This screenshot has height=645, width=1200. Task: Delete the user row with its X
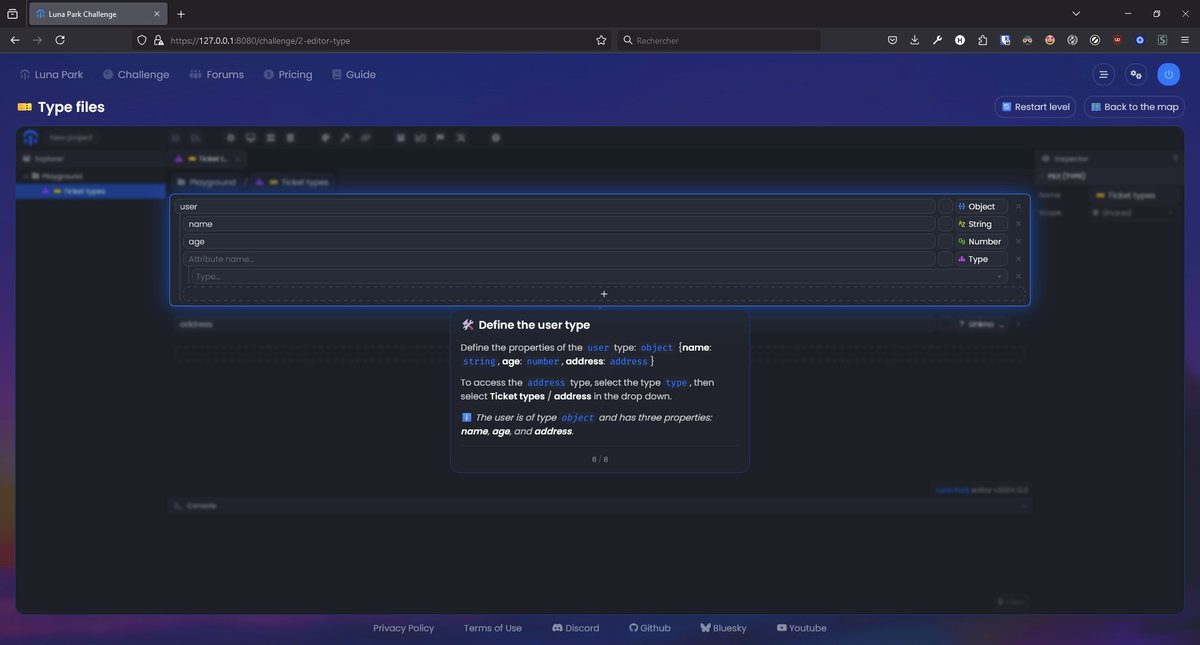pyautogui.click(x=1018, y=207)
